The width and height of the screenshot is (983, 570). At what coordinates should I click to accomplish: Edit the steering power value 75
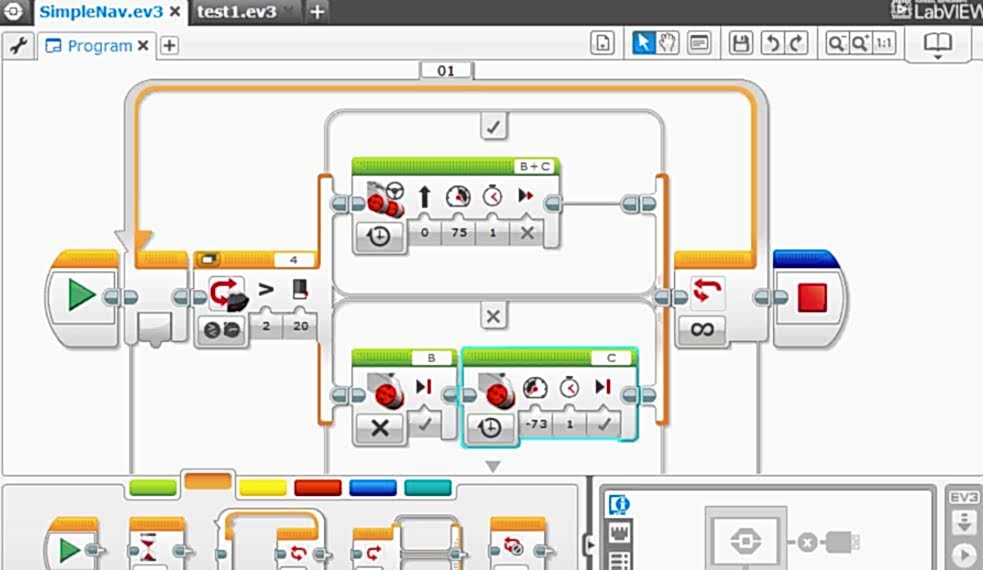click(x=457, y=233)
